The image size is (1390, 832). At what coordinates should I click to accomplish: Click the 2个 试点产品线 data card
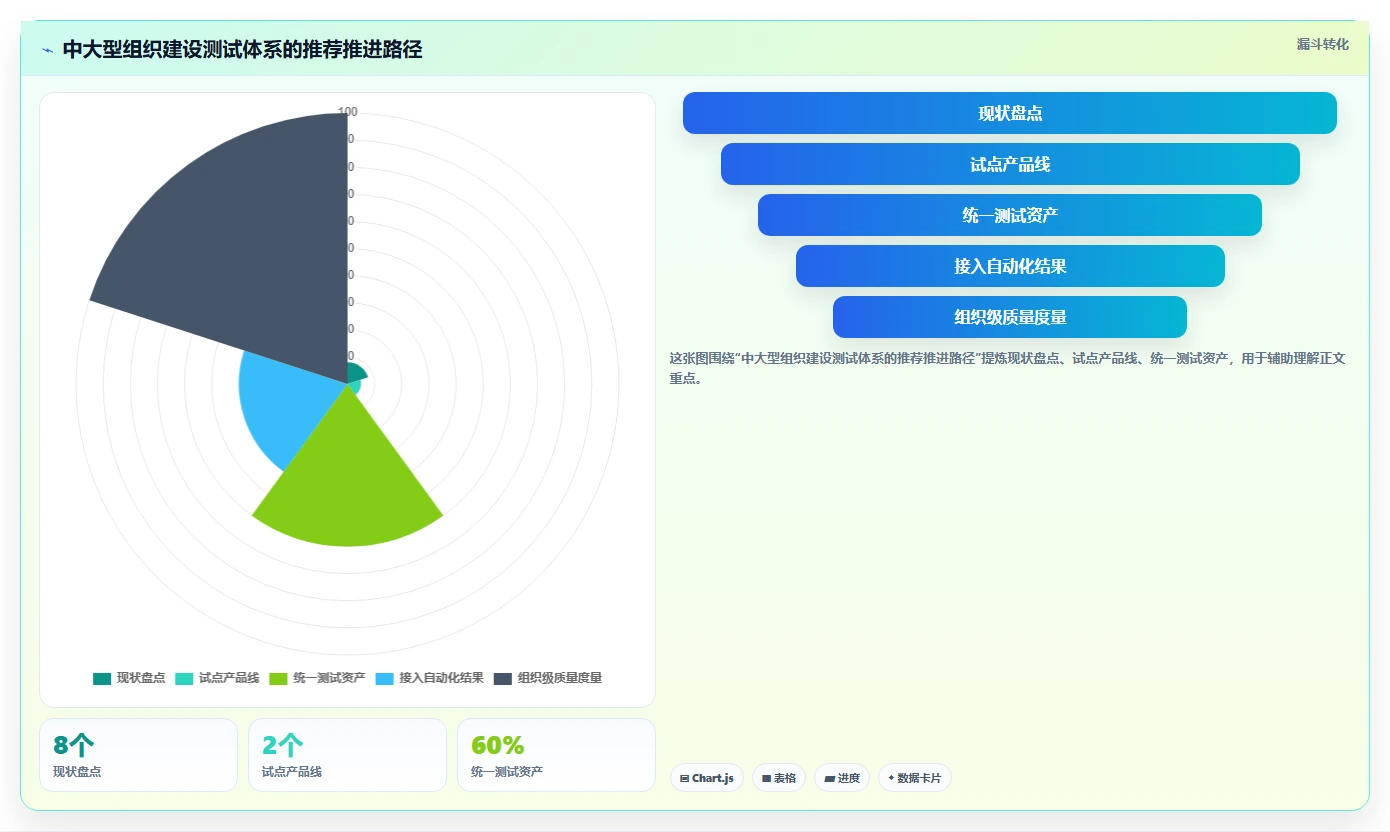[347, 755]
